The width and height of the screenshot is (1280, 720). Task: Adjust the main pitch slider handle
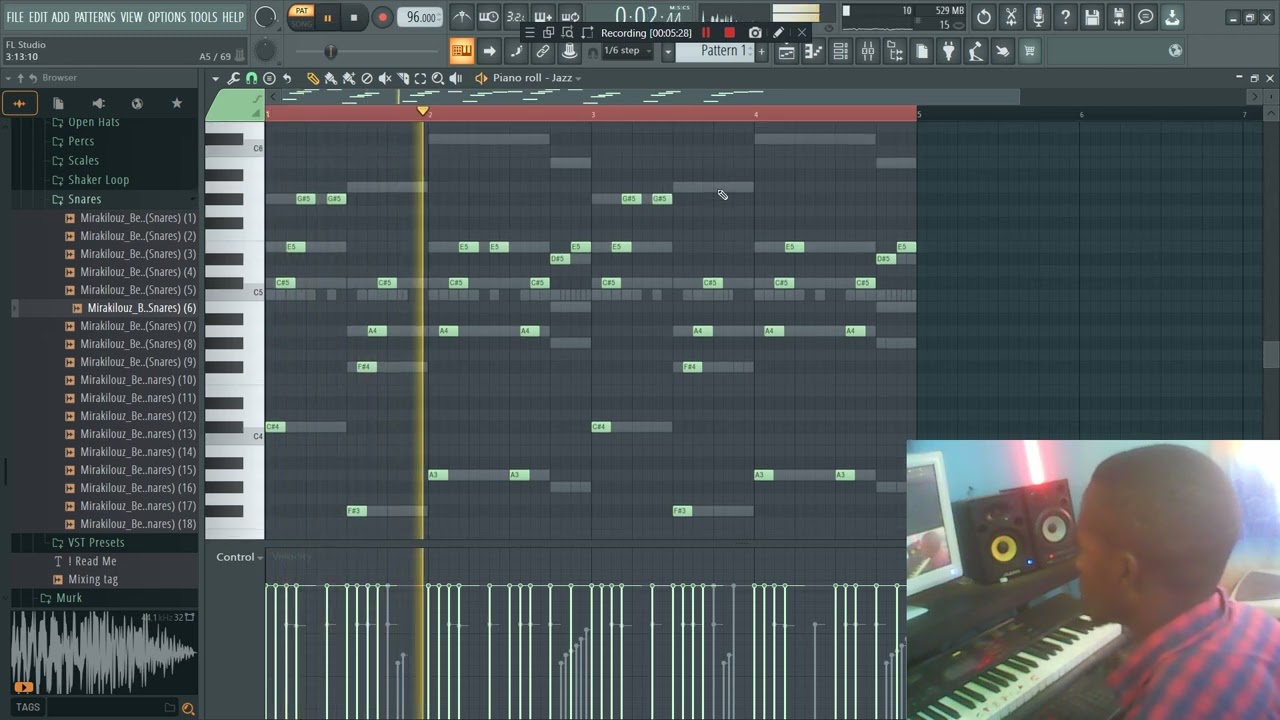click(x=330, y=51)
